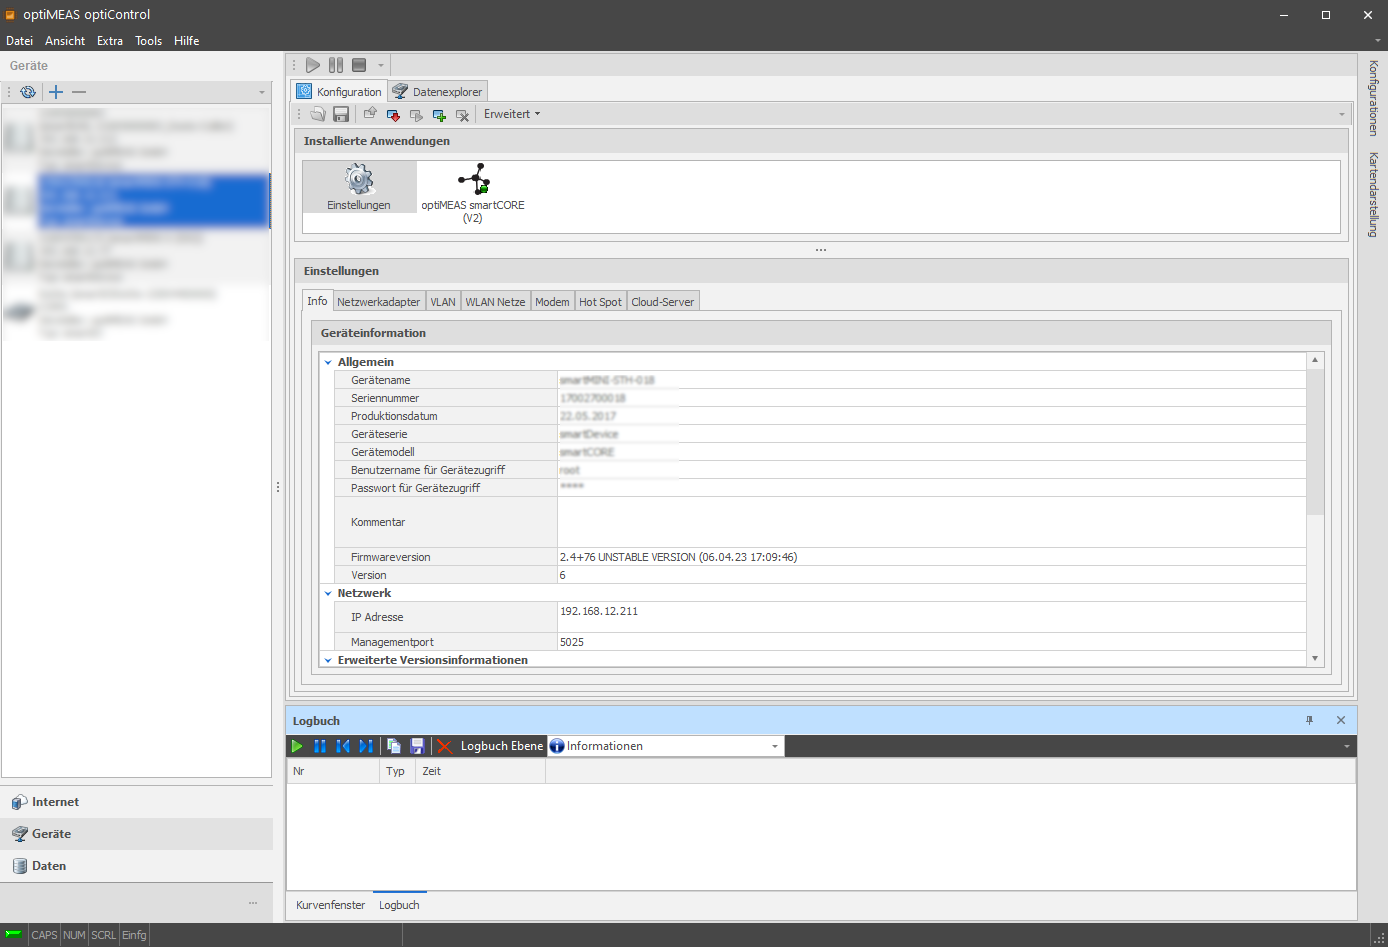The height and width of the screenshot is (947, 1388).
Task: Stop measurement with the square stop button
Action: coord(359,65)
